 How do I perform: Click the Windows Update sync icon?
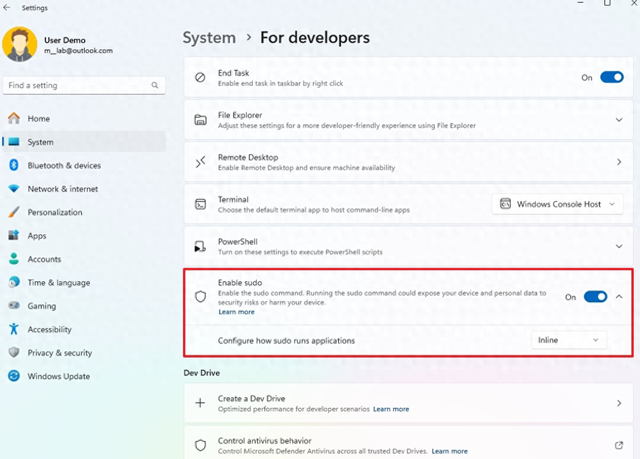click(14, 376)
